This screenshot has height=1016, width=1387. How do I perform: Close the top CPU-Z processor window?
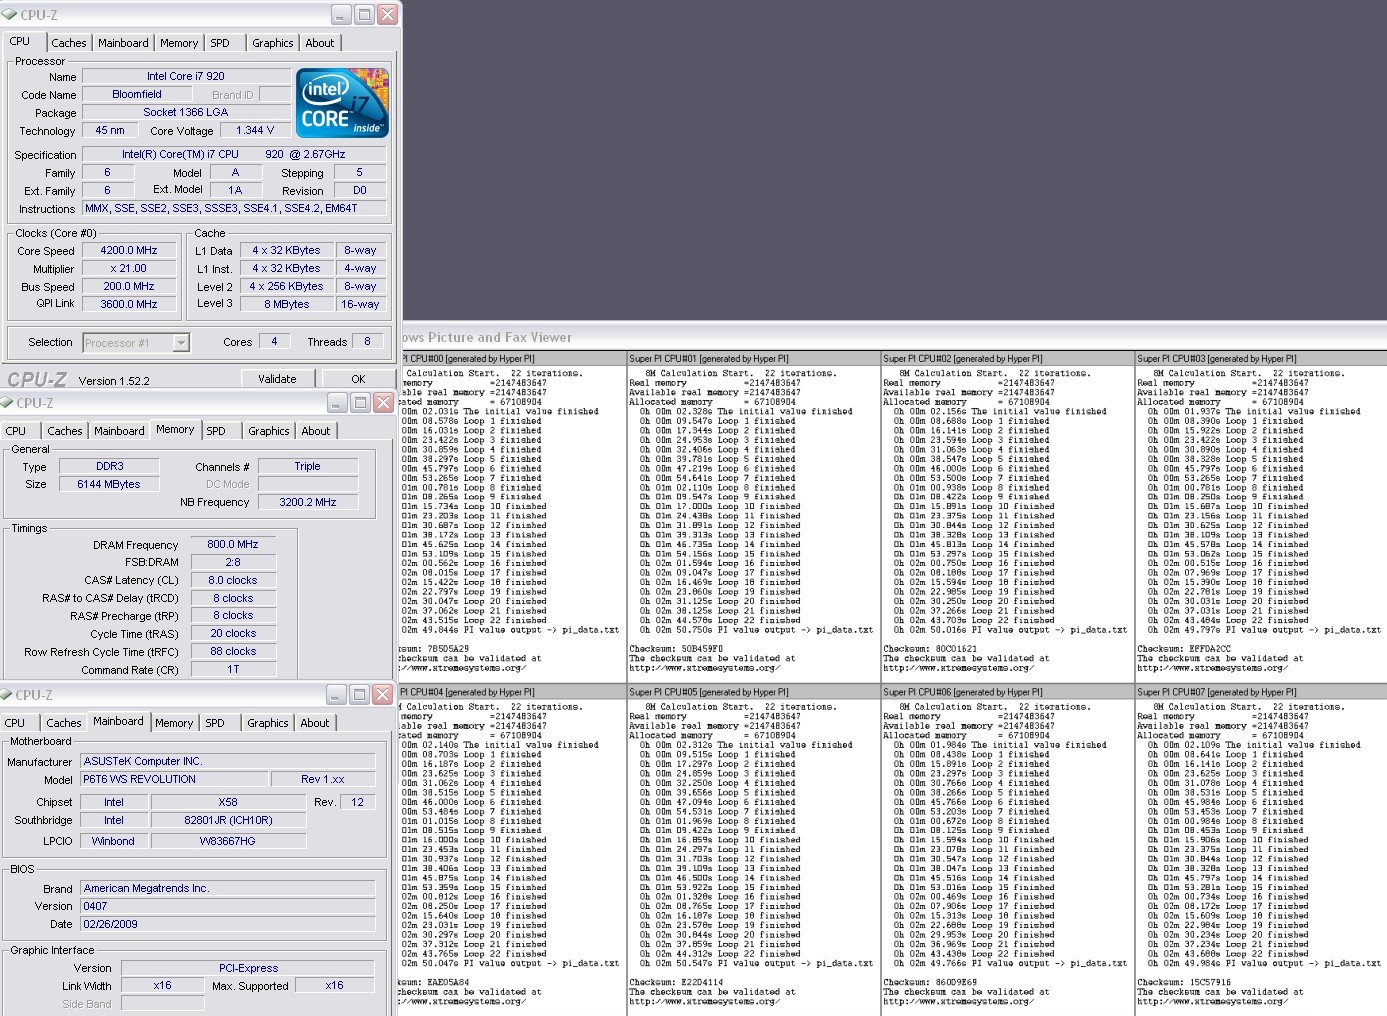[387, 14]
